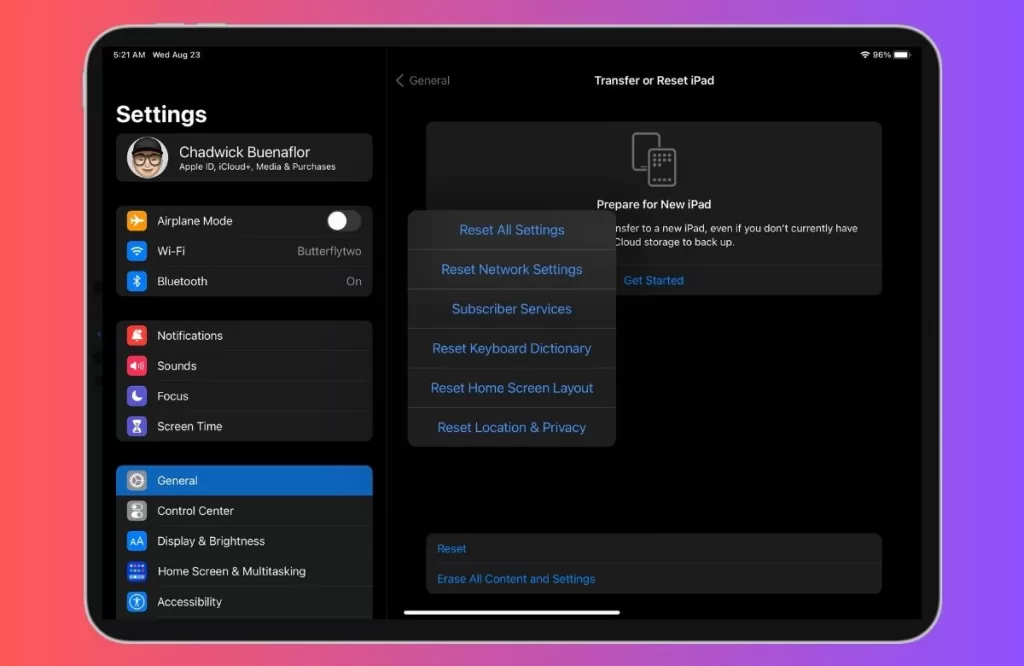The height and width of the screenshot is (666, 1024).
Task: Open the Control Center settings row
Action: coord(244,511)
